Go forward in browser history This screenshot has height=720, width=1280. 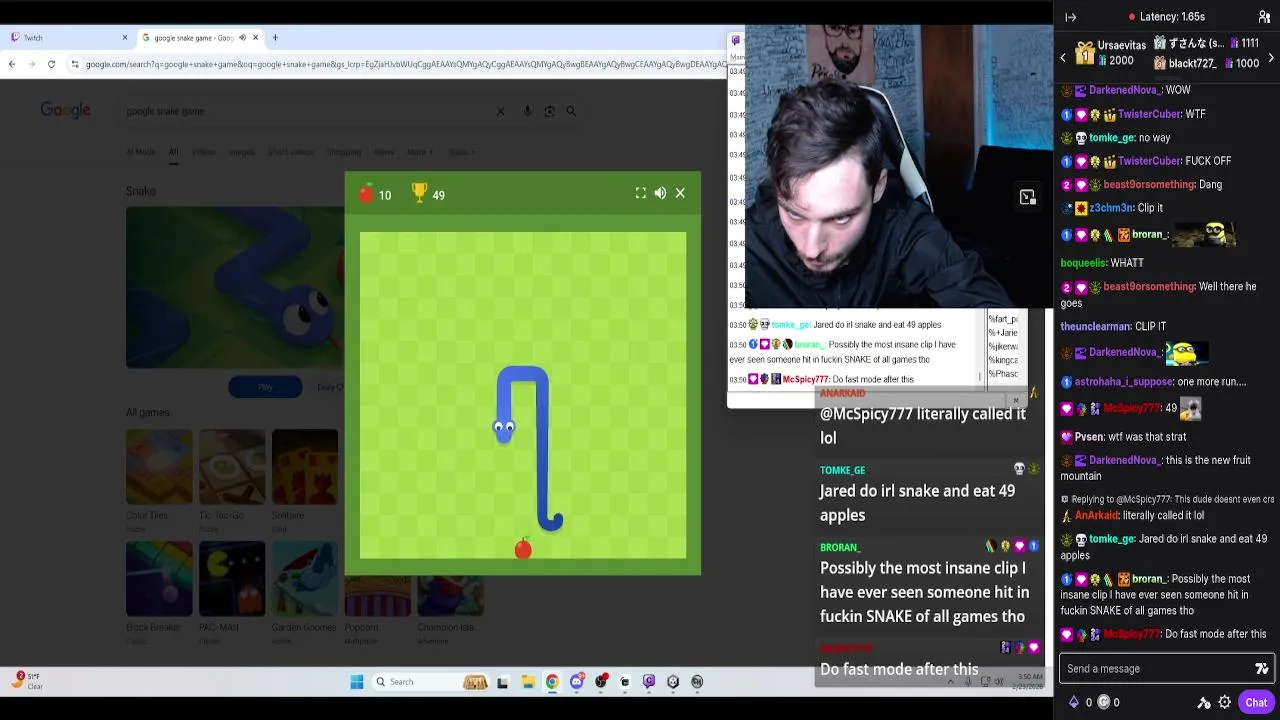point(31,64)
